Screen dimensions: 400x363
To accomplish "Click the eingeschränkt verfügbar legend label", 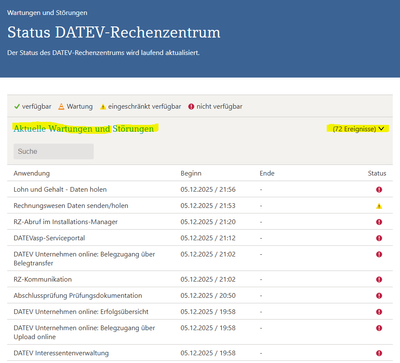I will (x=144, y=107).
